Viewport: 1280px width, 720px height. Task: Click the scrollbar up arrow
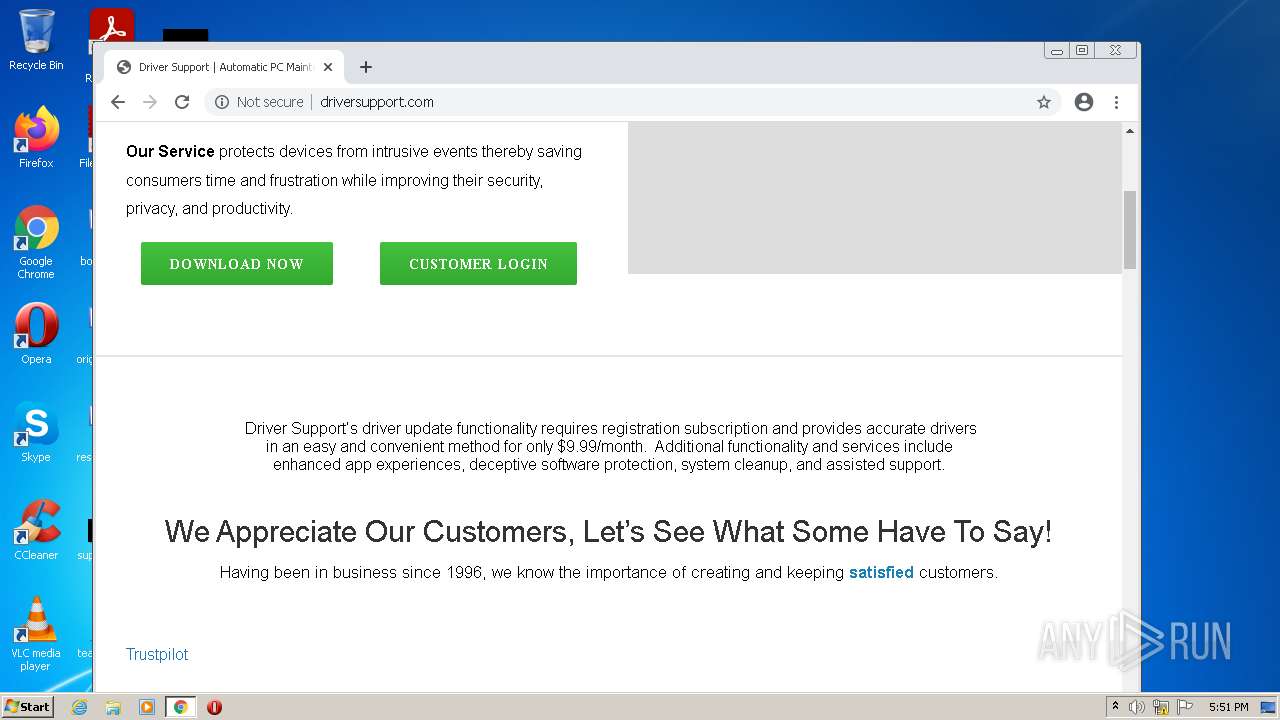click(x=1130, y=131)
